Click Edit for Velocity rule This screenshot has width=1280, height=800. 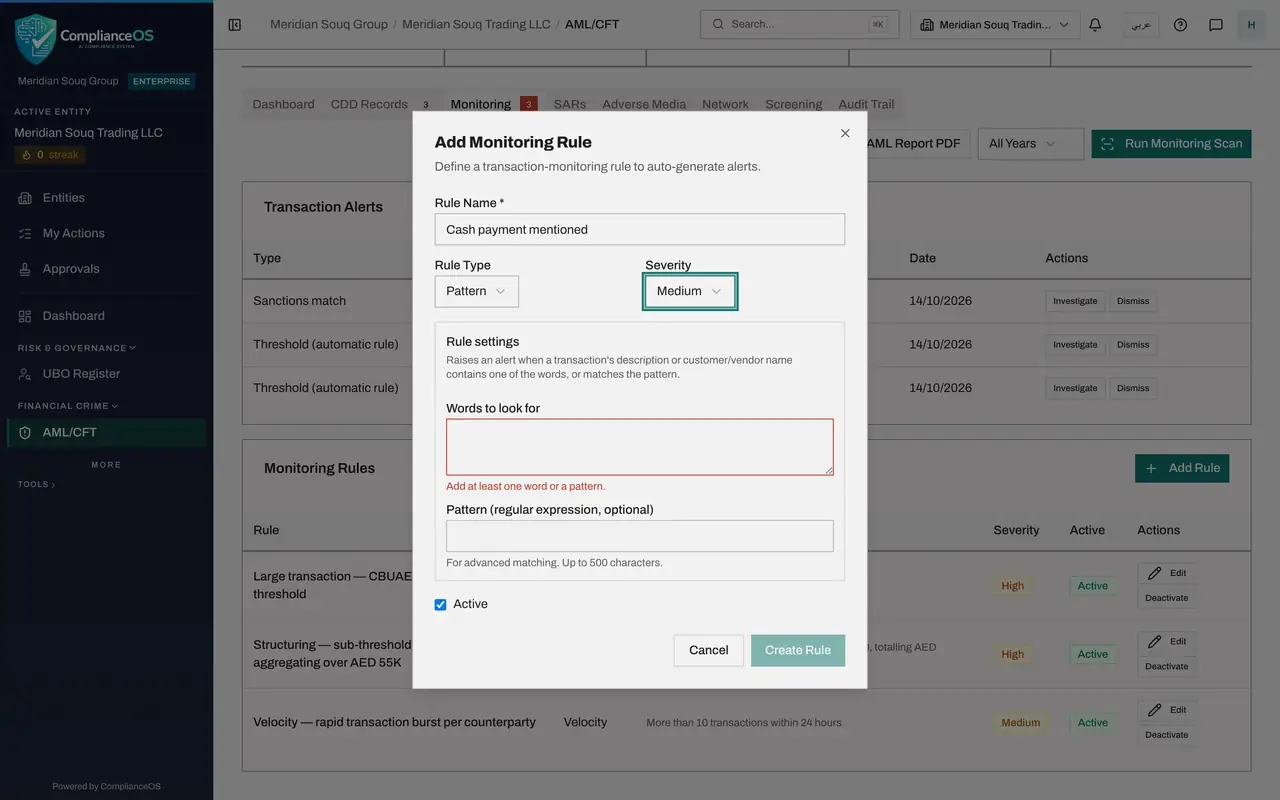coord(1167,710)
